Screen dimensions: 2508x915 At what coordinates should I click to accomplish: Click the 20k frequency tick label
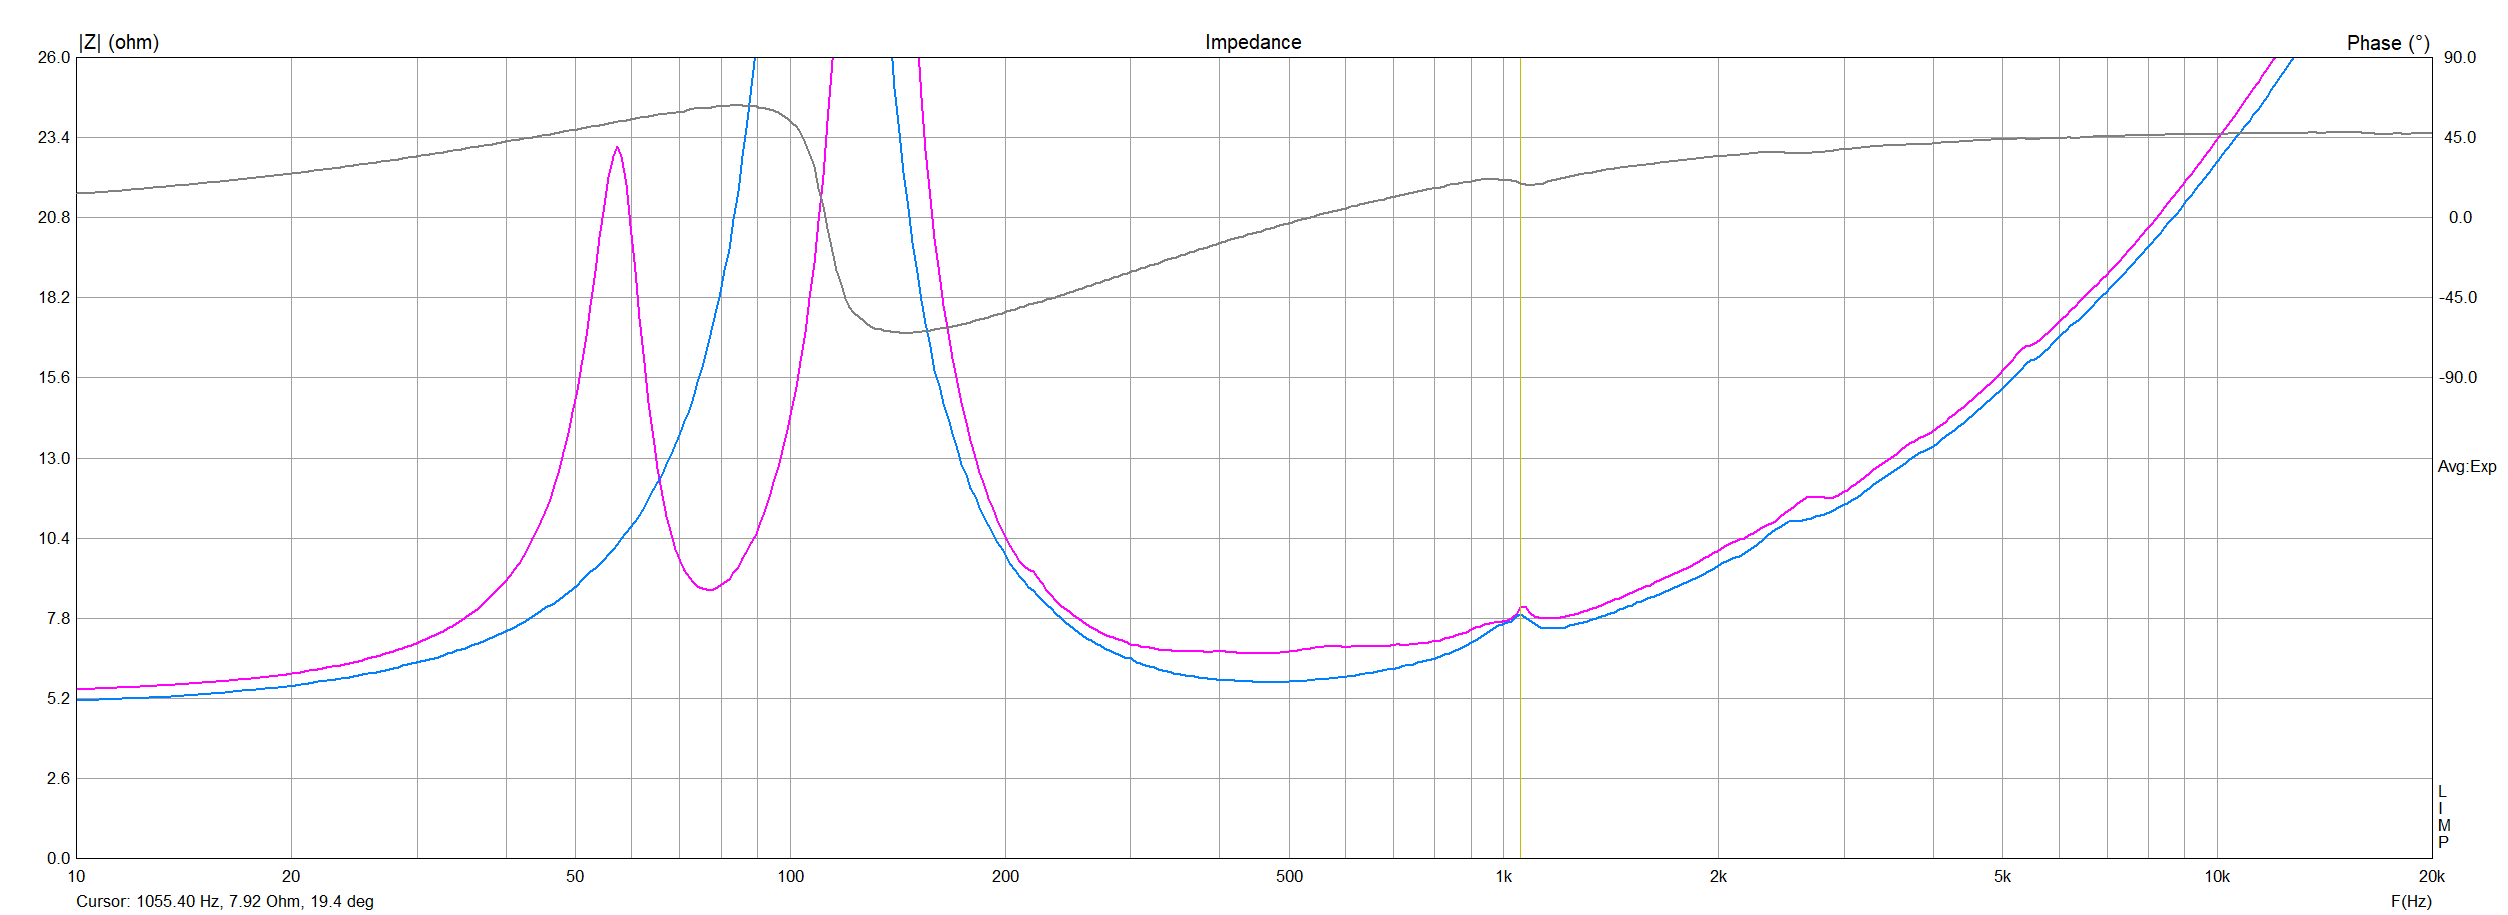pyautogui.click(x=2431, y=877)
